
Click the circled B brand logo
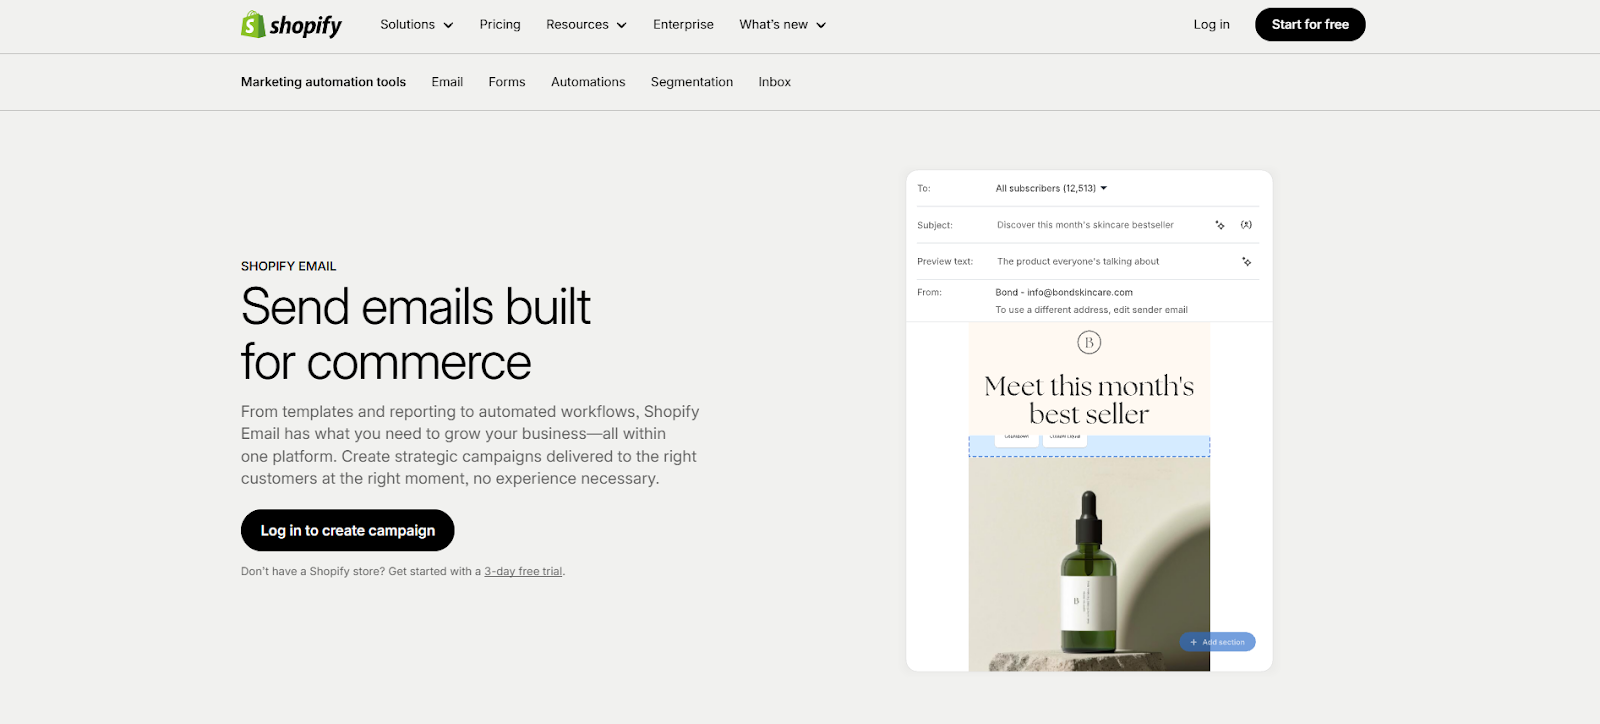1089,343
